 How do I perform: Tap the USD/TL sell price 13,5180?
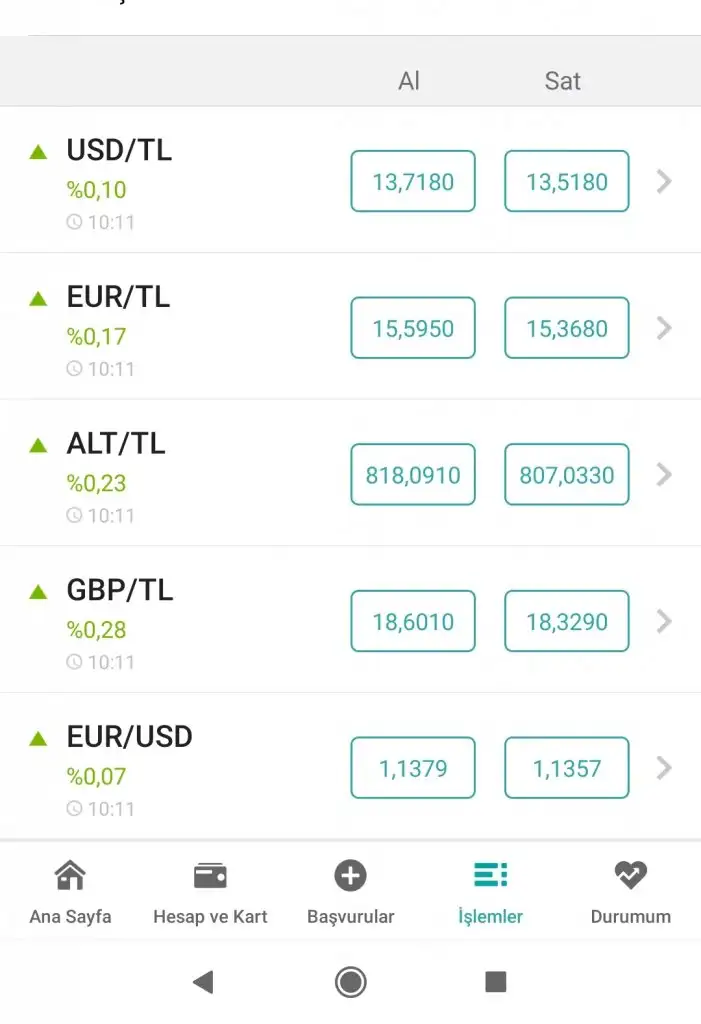(x=567, y=181)
